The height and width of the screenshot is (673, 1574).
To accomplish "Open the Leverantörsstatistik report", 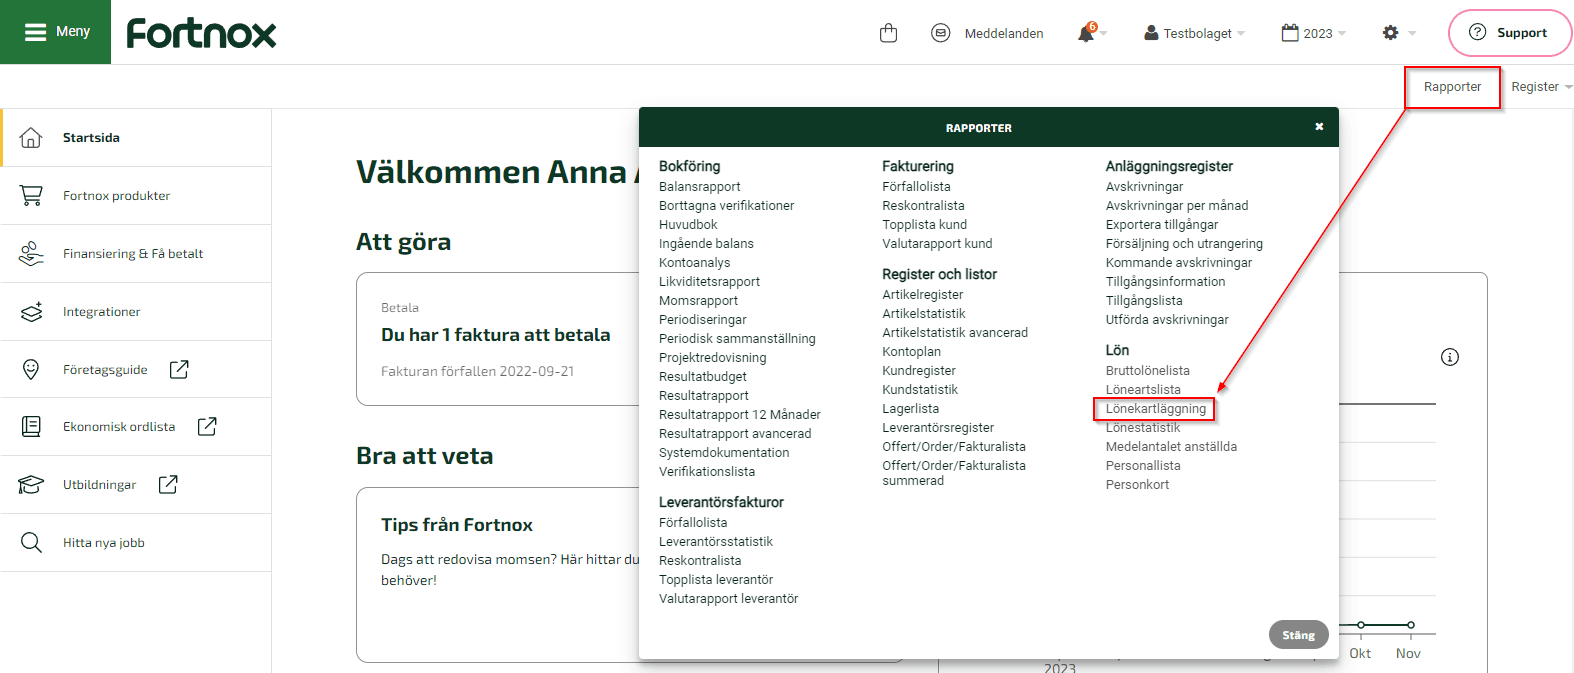I will 716,541.
